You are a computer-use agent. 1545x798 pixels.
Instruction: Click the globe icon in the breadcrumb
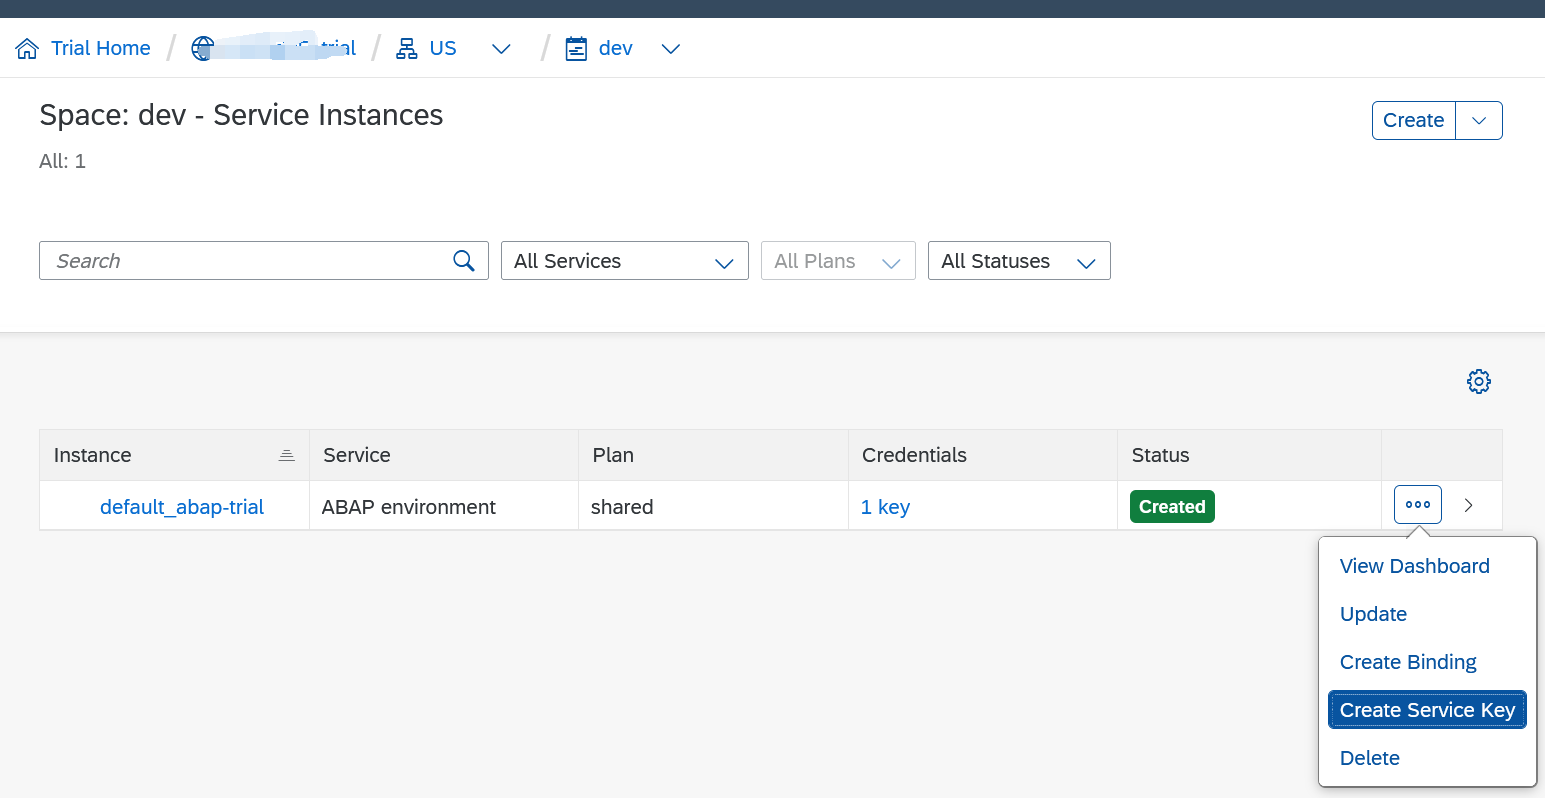tap(204, 47)
